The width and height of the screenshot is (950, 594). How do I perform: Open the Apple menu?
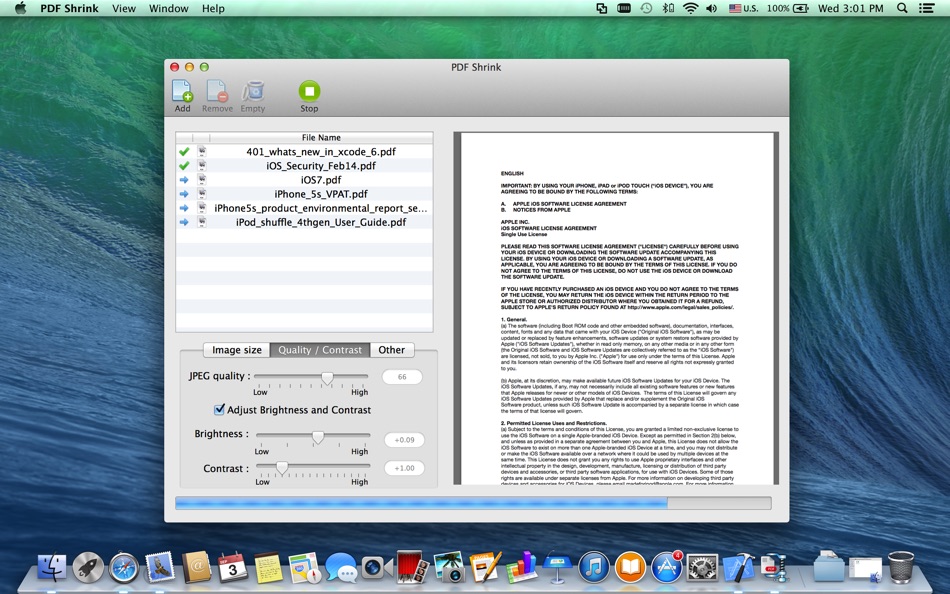(21, 8)
